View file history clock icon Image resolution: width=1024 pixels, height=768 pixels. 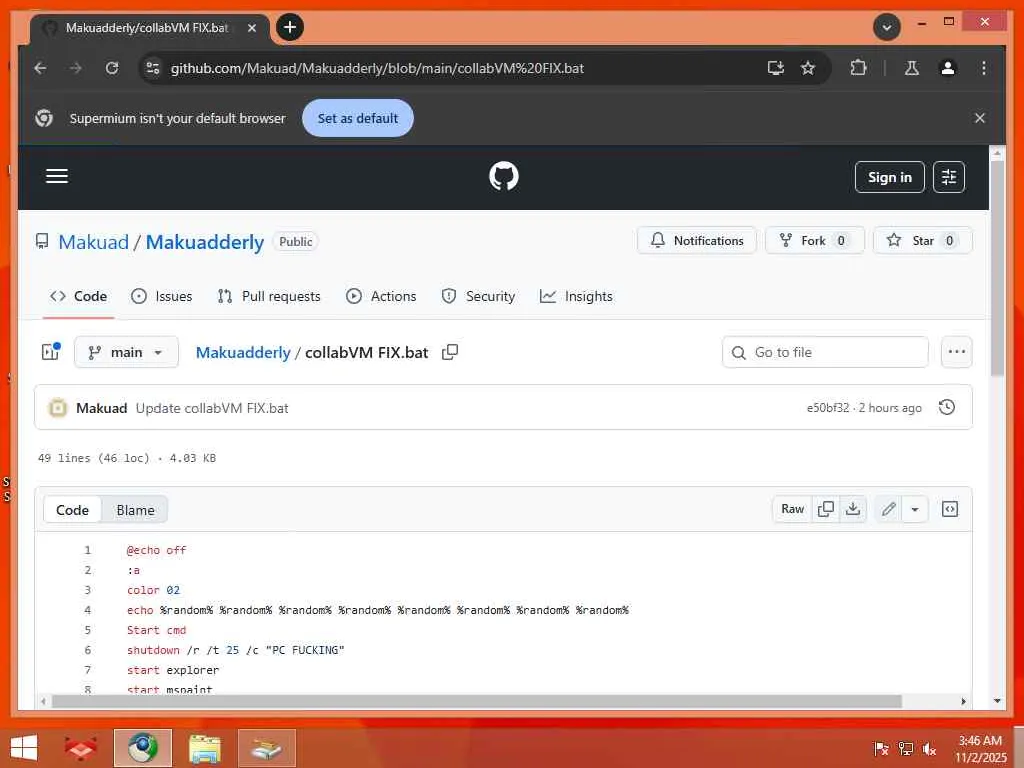[x=947, y=408]
